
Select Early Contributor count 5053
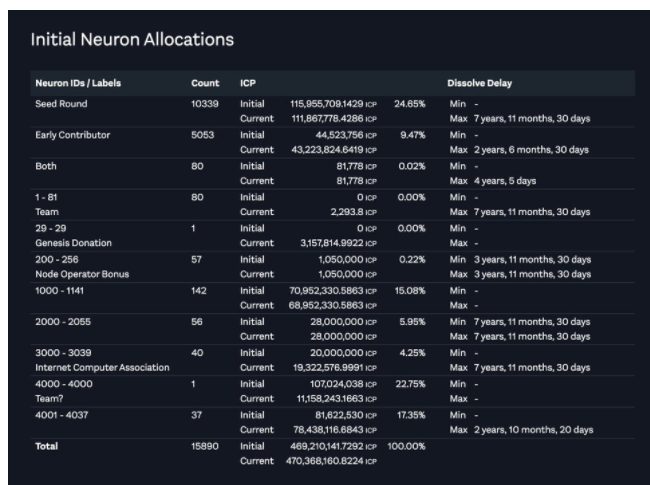pos(203,135)
